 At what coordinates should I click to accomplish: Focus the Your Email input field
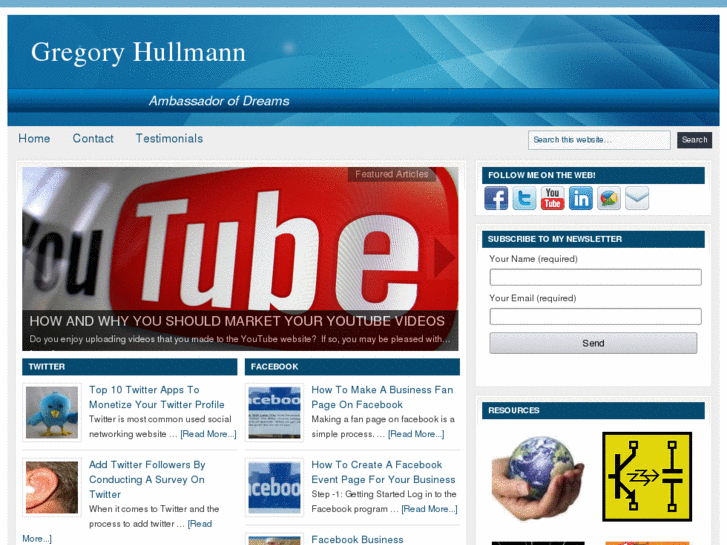coord(595,316)
